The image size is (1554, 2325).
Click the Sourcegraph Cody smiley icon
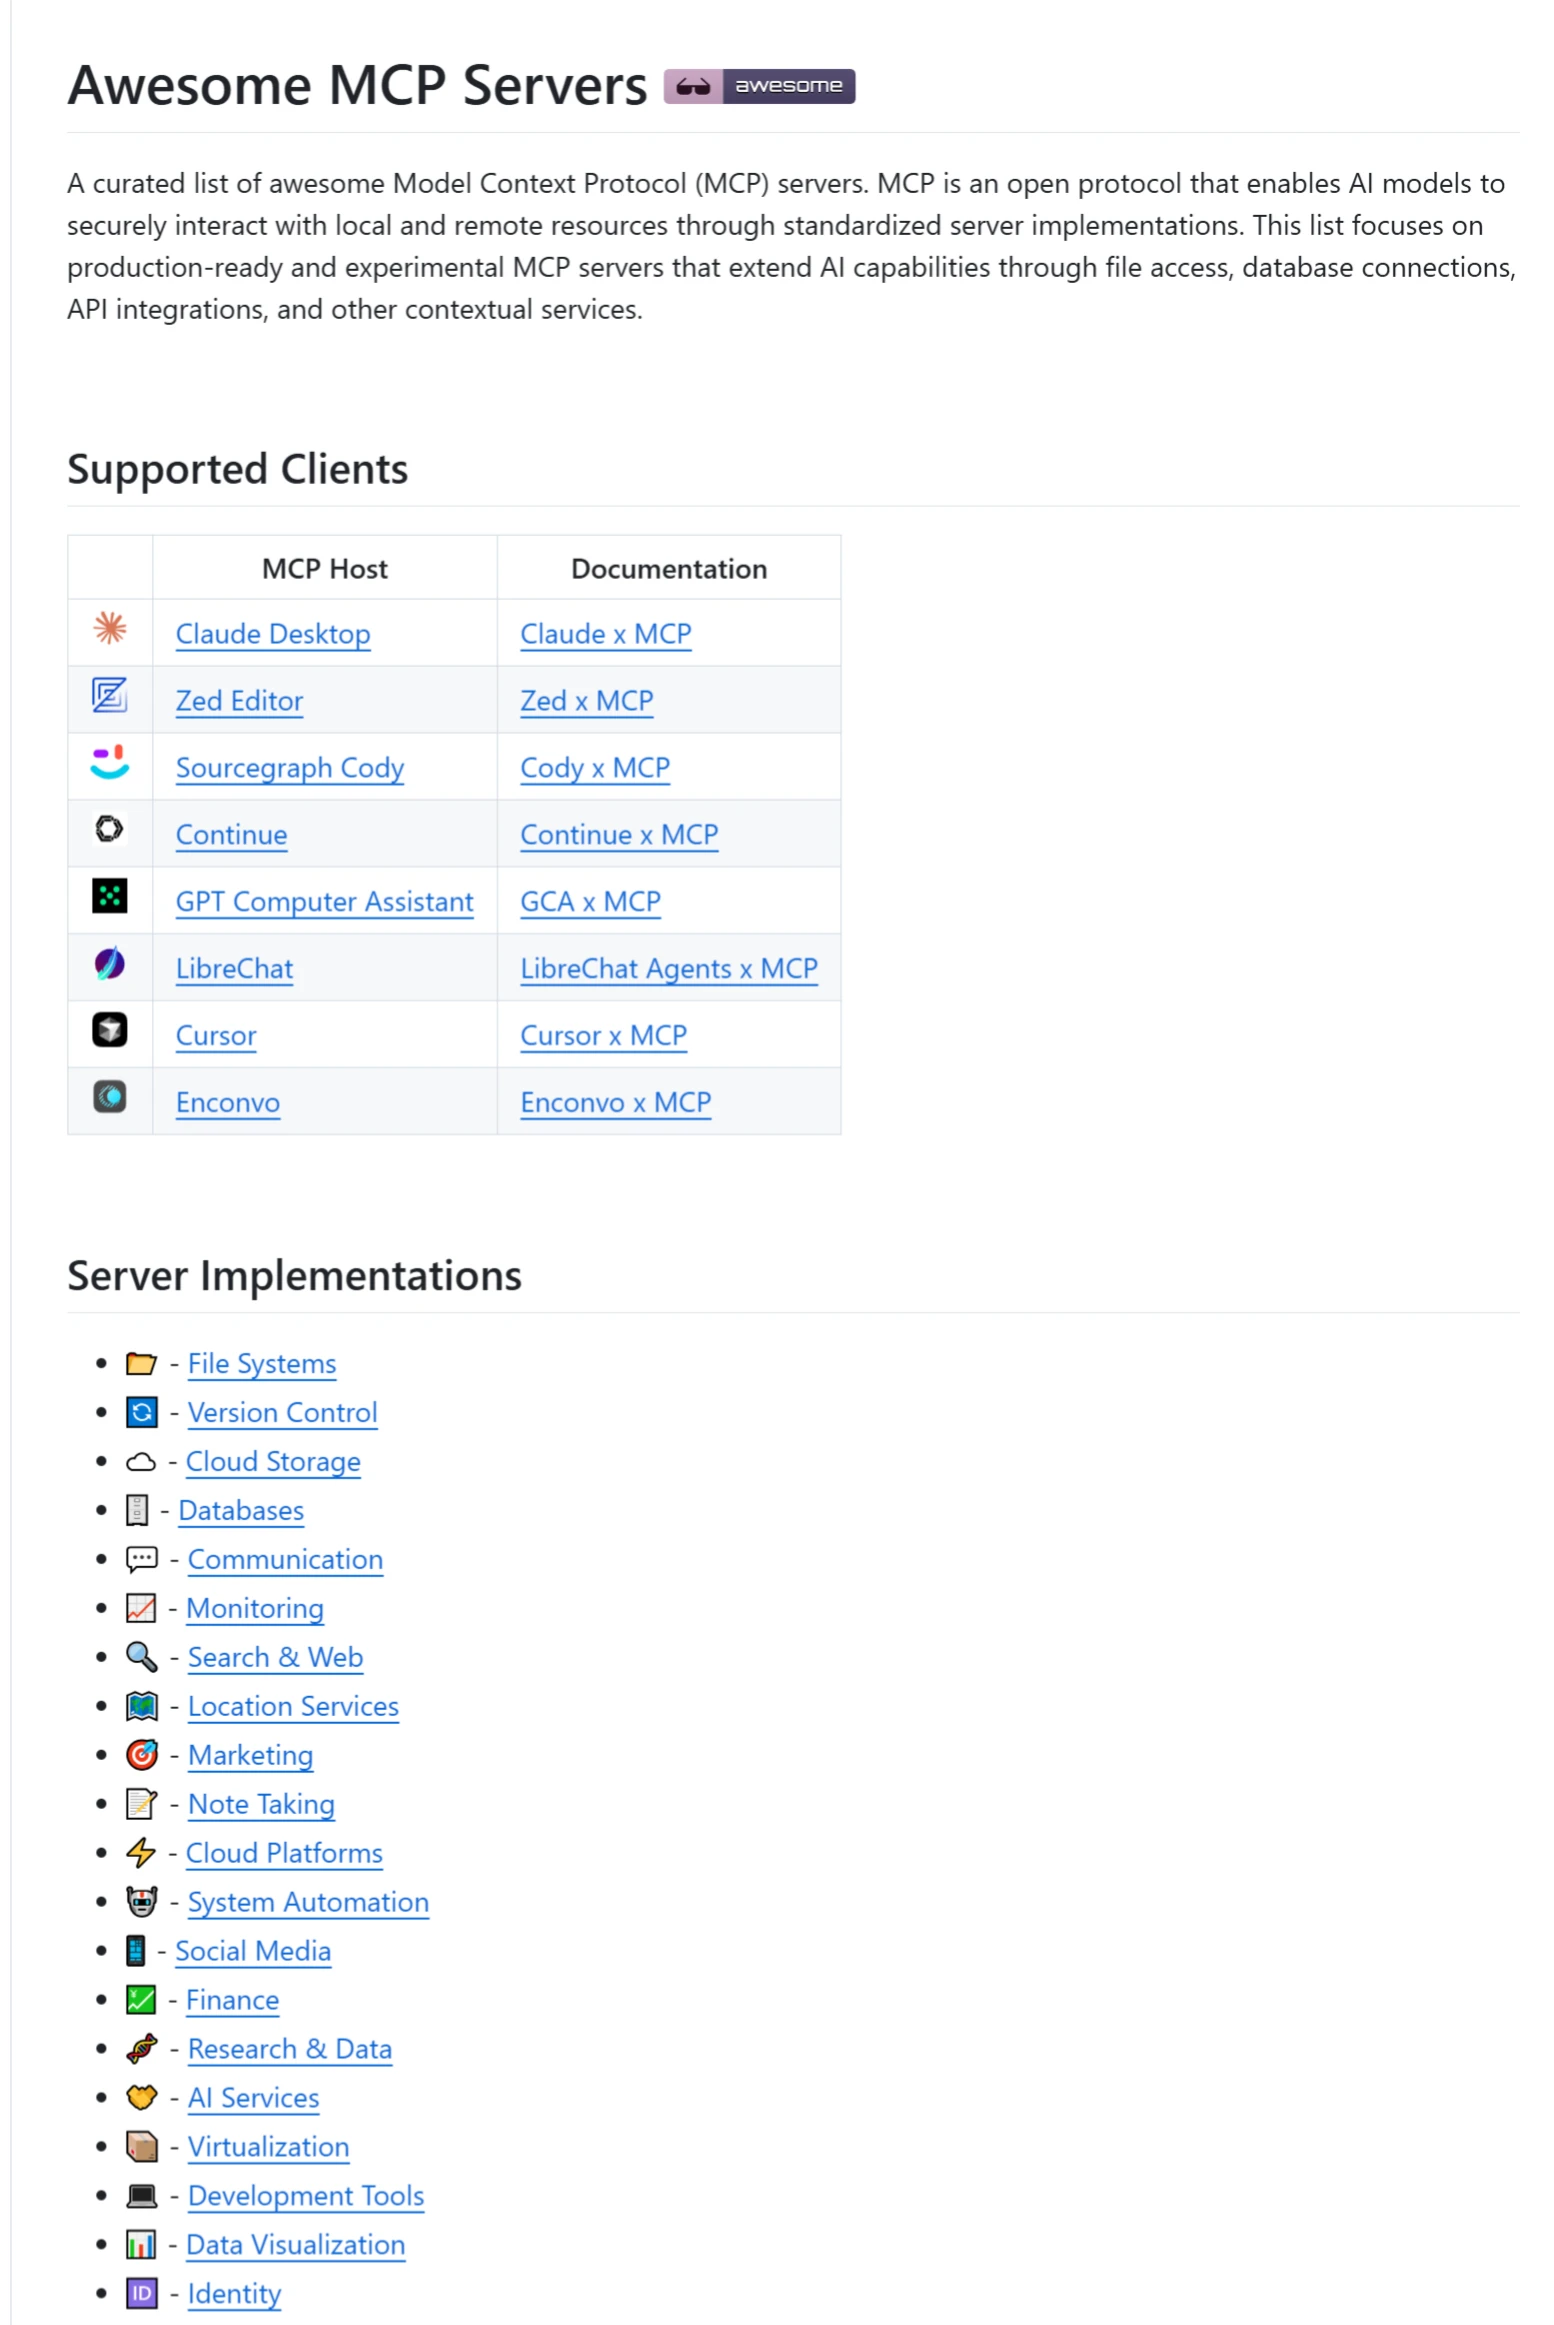point(109,762)
